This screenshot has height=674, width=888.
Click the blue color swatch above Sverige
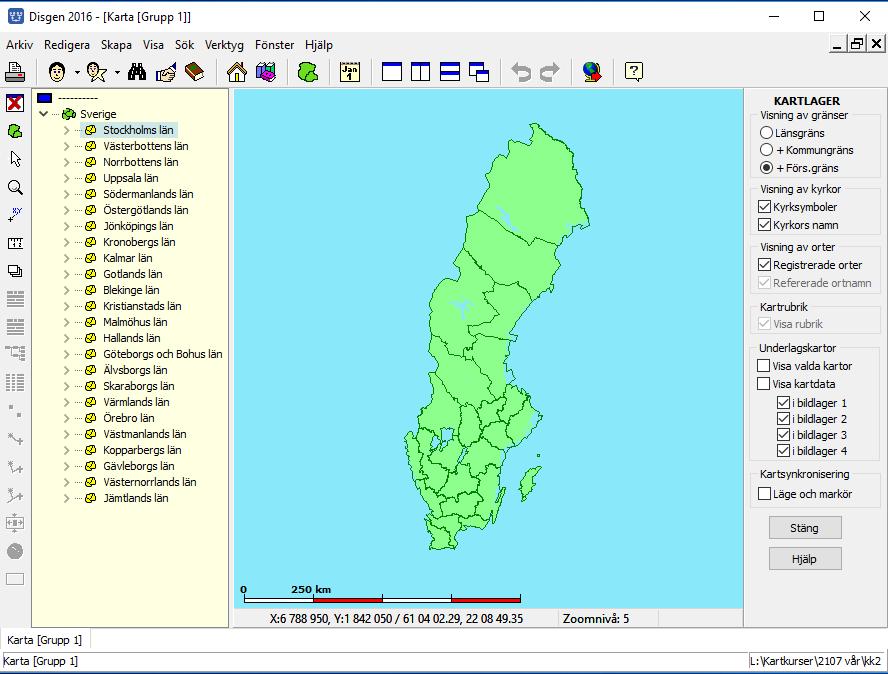click(x=45, y=98)
